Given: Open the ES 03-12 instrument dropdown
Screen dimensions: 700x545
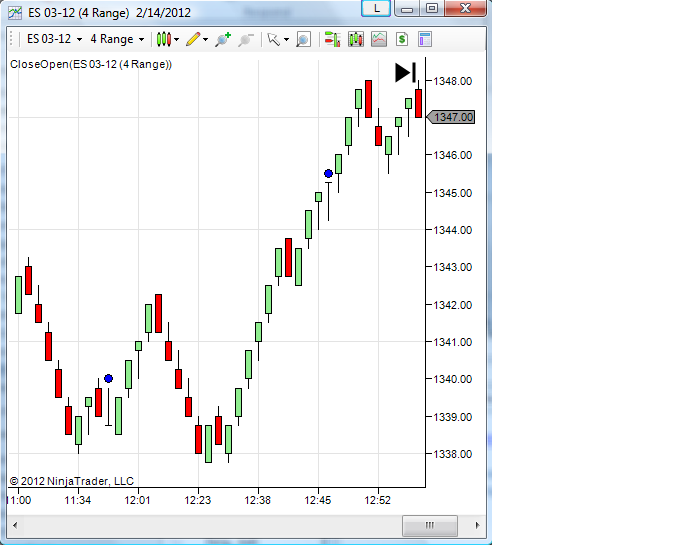Looking at the screenshot, I should (x=54, y=39).
